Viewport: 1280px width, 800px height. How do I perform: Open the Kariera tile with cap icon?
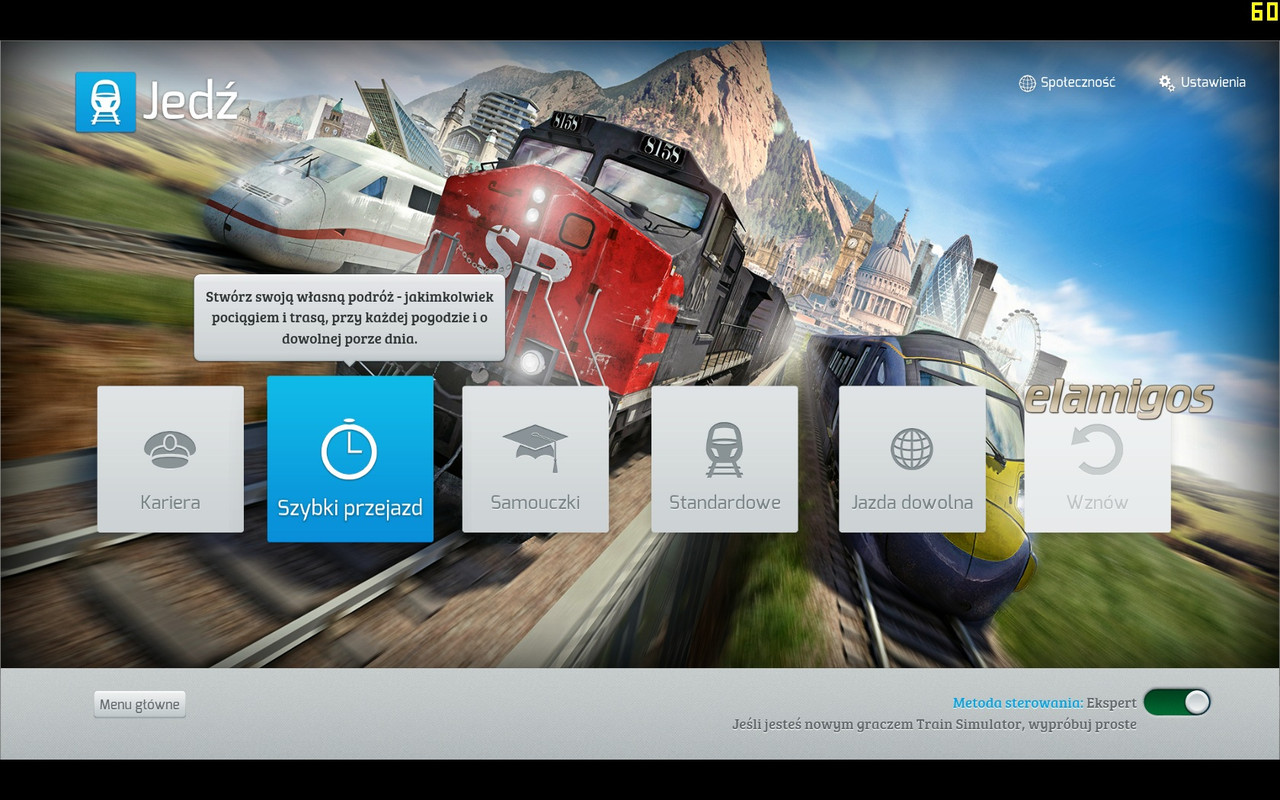pos(170,459)
